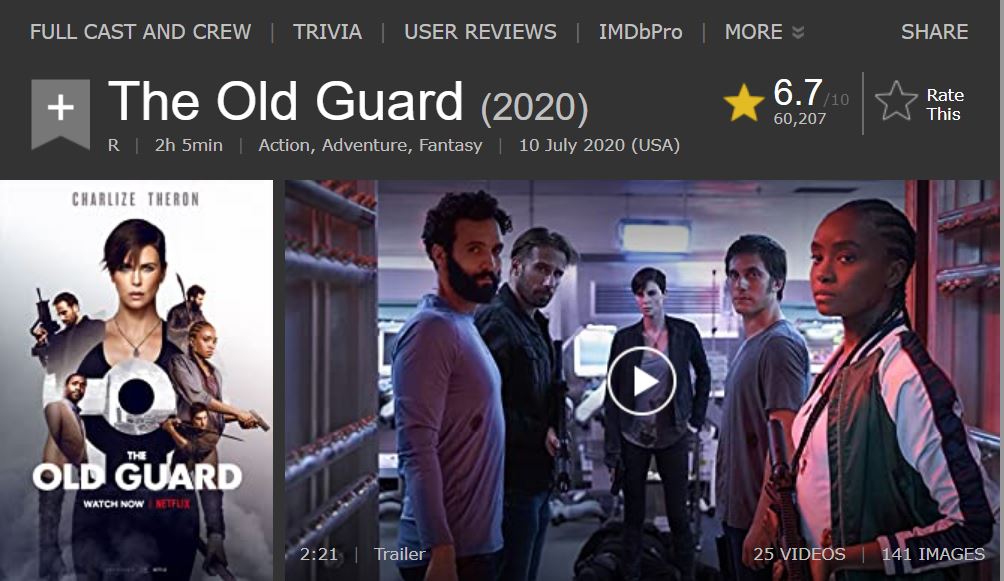
Task: Select the Fantasy genre link
Action: pyautogui.click(x=450, y=145)
